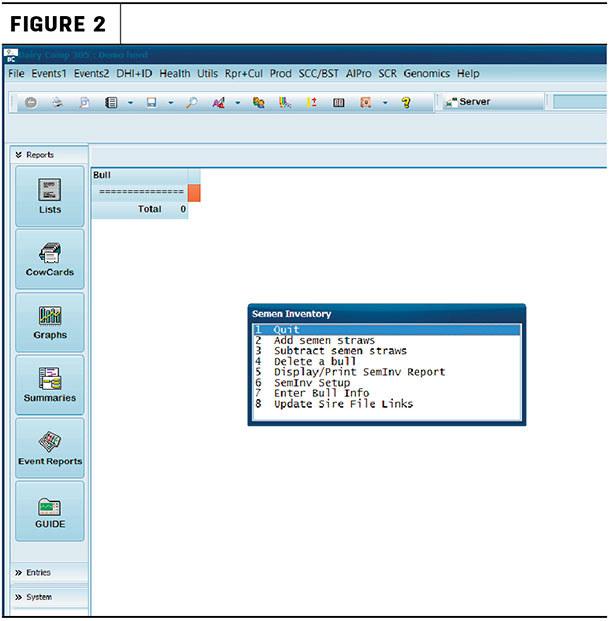Click the Bull column header
Viewport: 610px width, 621px height.
tap(140, 175)
